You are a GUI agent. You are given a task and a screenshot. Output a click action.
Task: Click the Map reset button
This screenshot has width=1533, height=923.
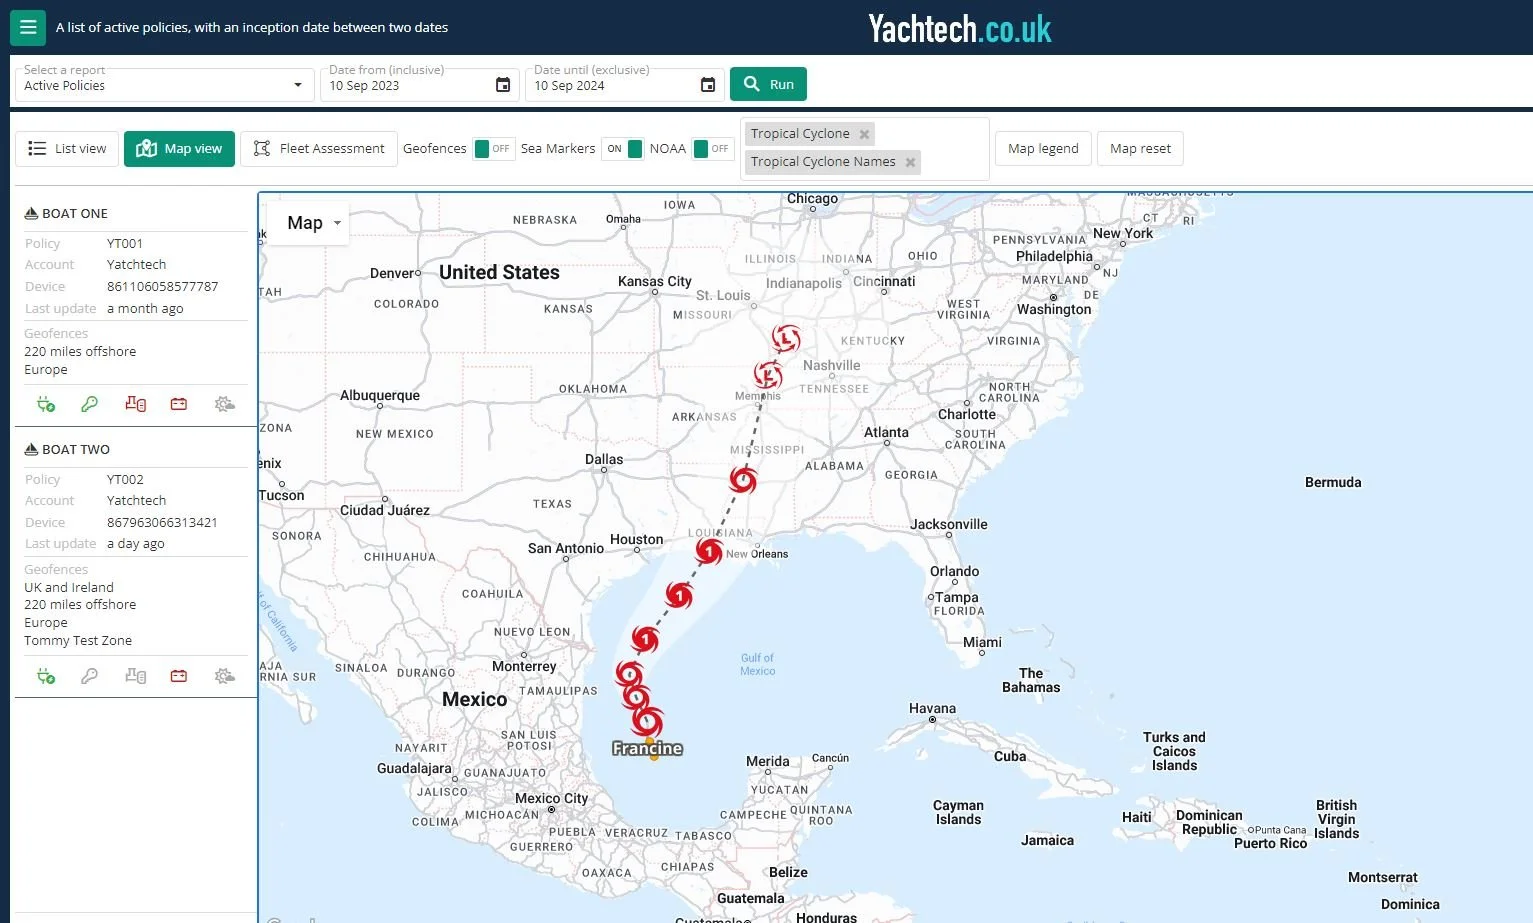click(x=1140, y=149)
